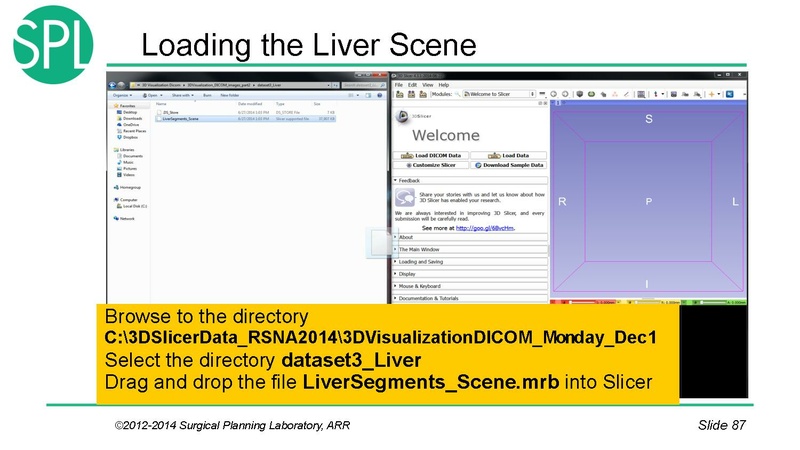Screen dimensions: 800x450
Task: Open the Organize menu in Explorer
Action: coord(122,95)
